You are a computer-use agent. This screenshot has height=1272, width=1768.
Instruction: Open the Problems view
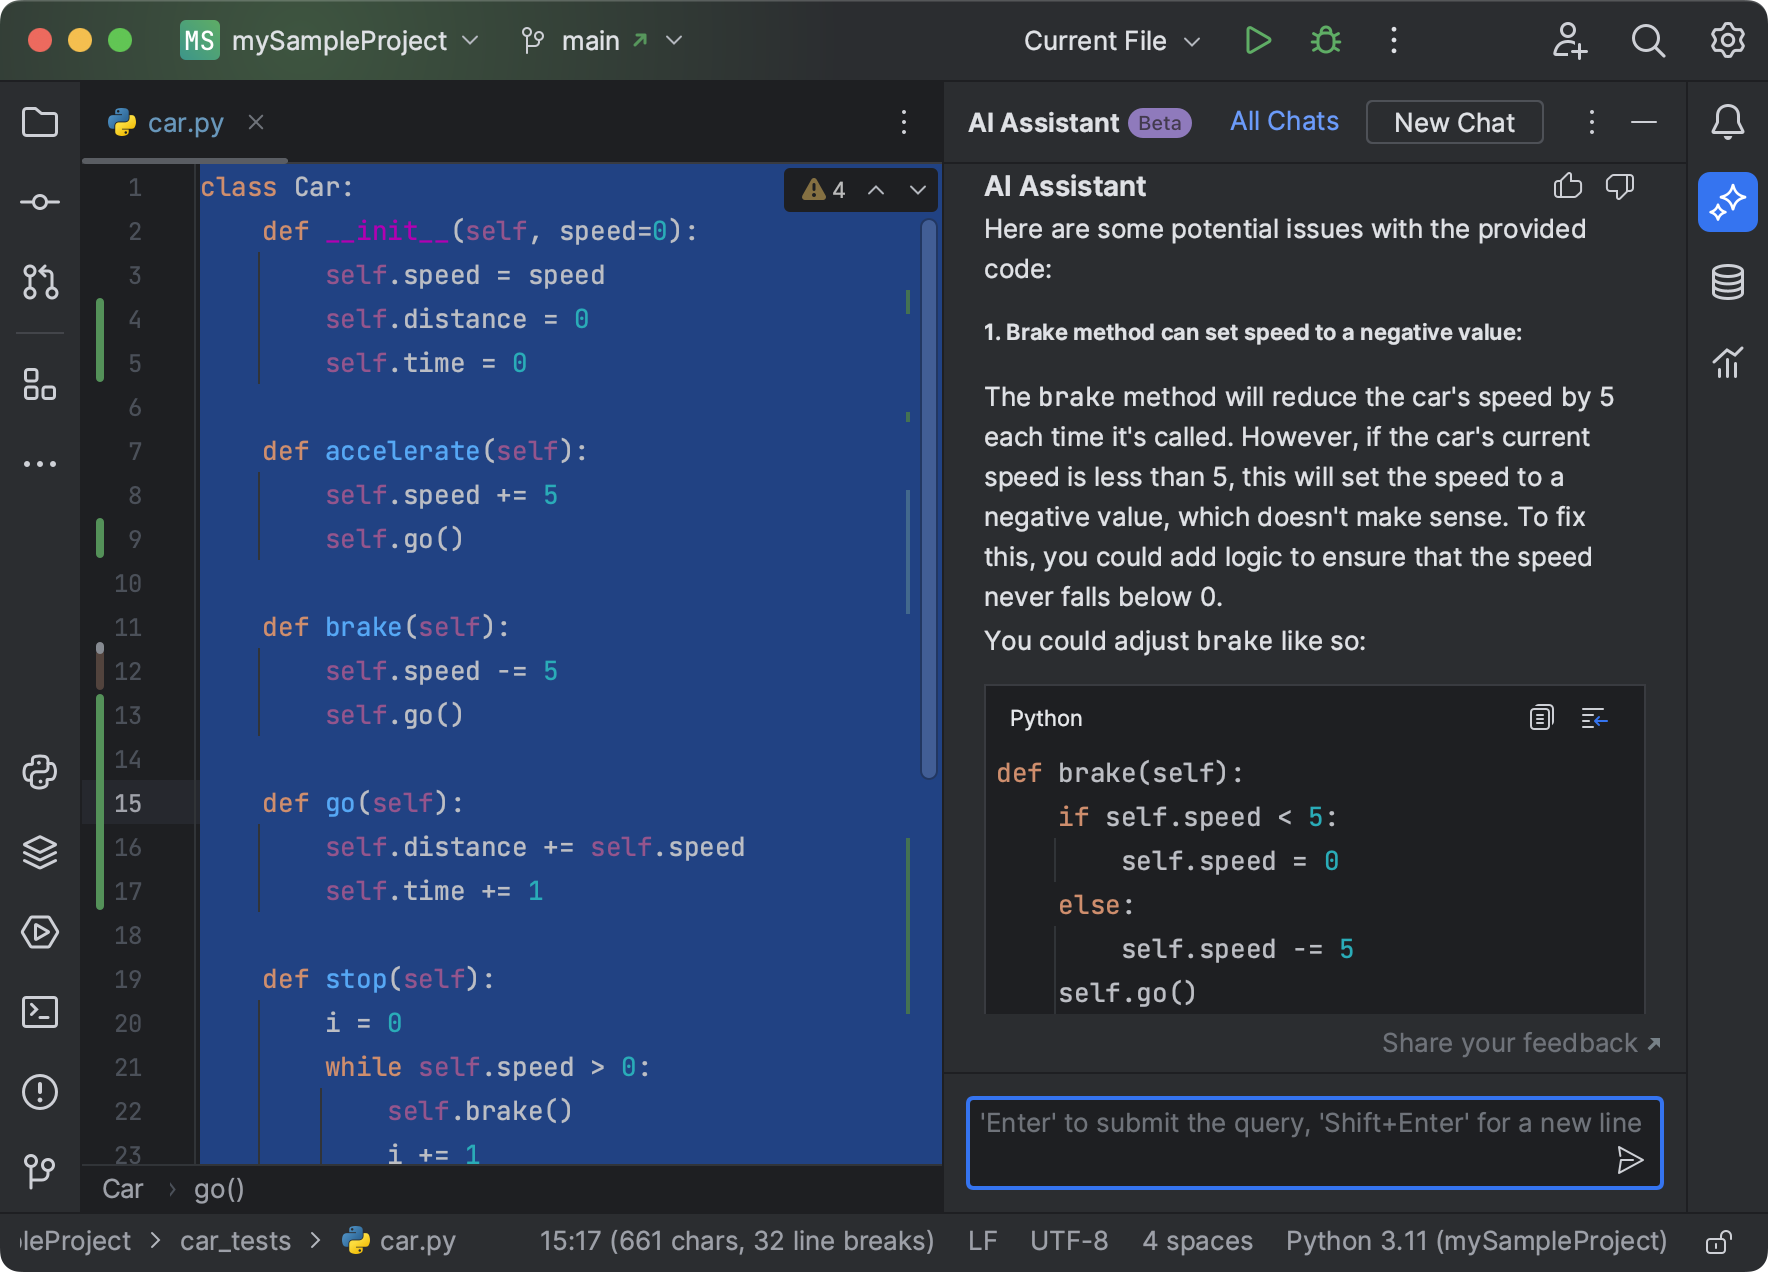[x=40, y=1091]
